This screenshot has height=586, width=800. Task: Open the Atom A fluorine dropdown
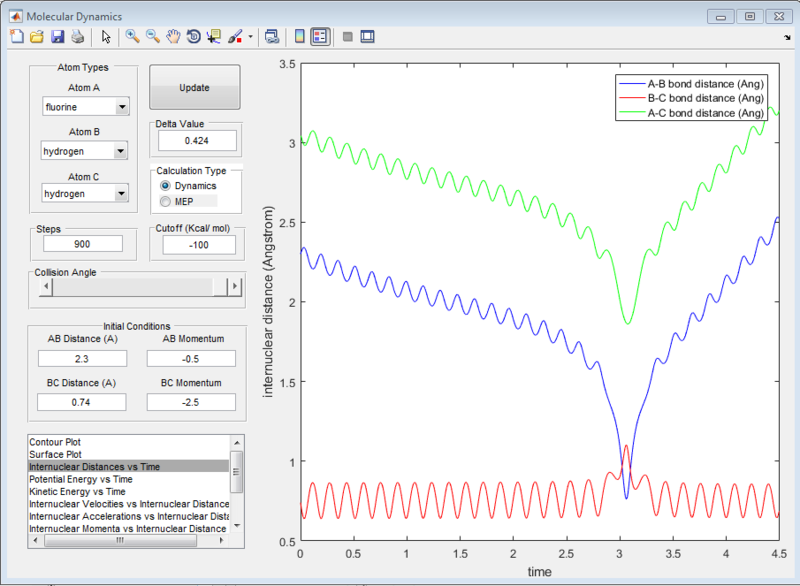(85, 107)
